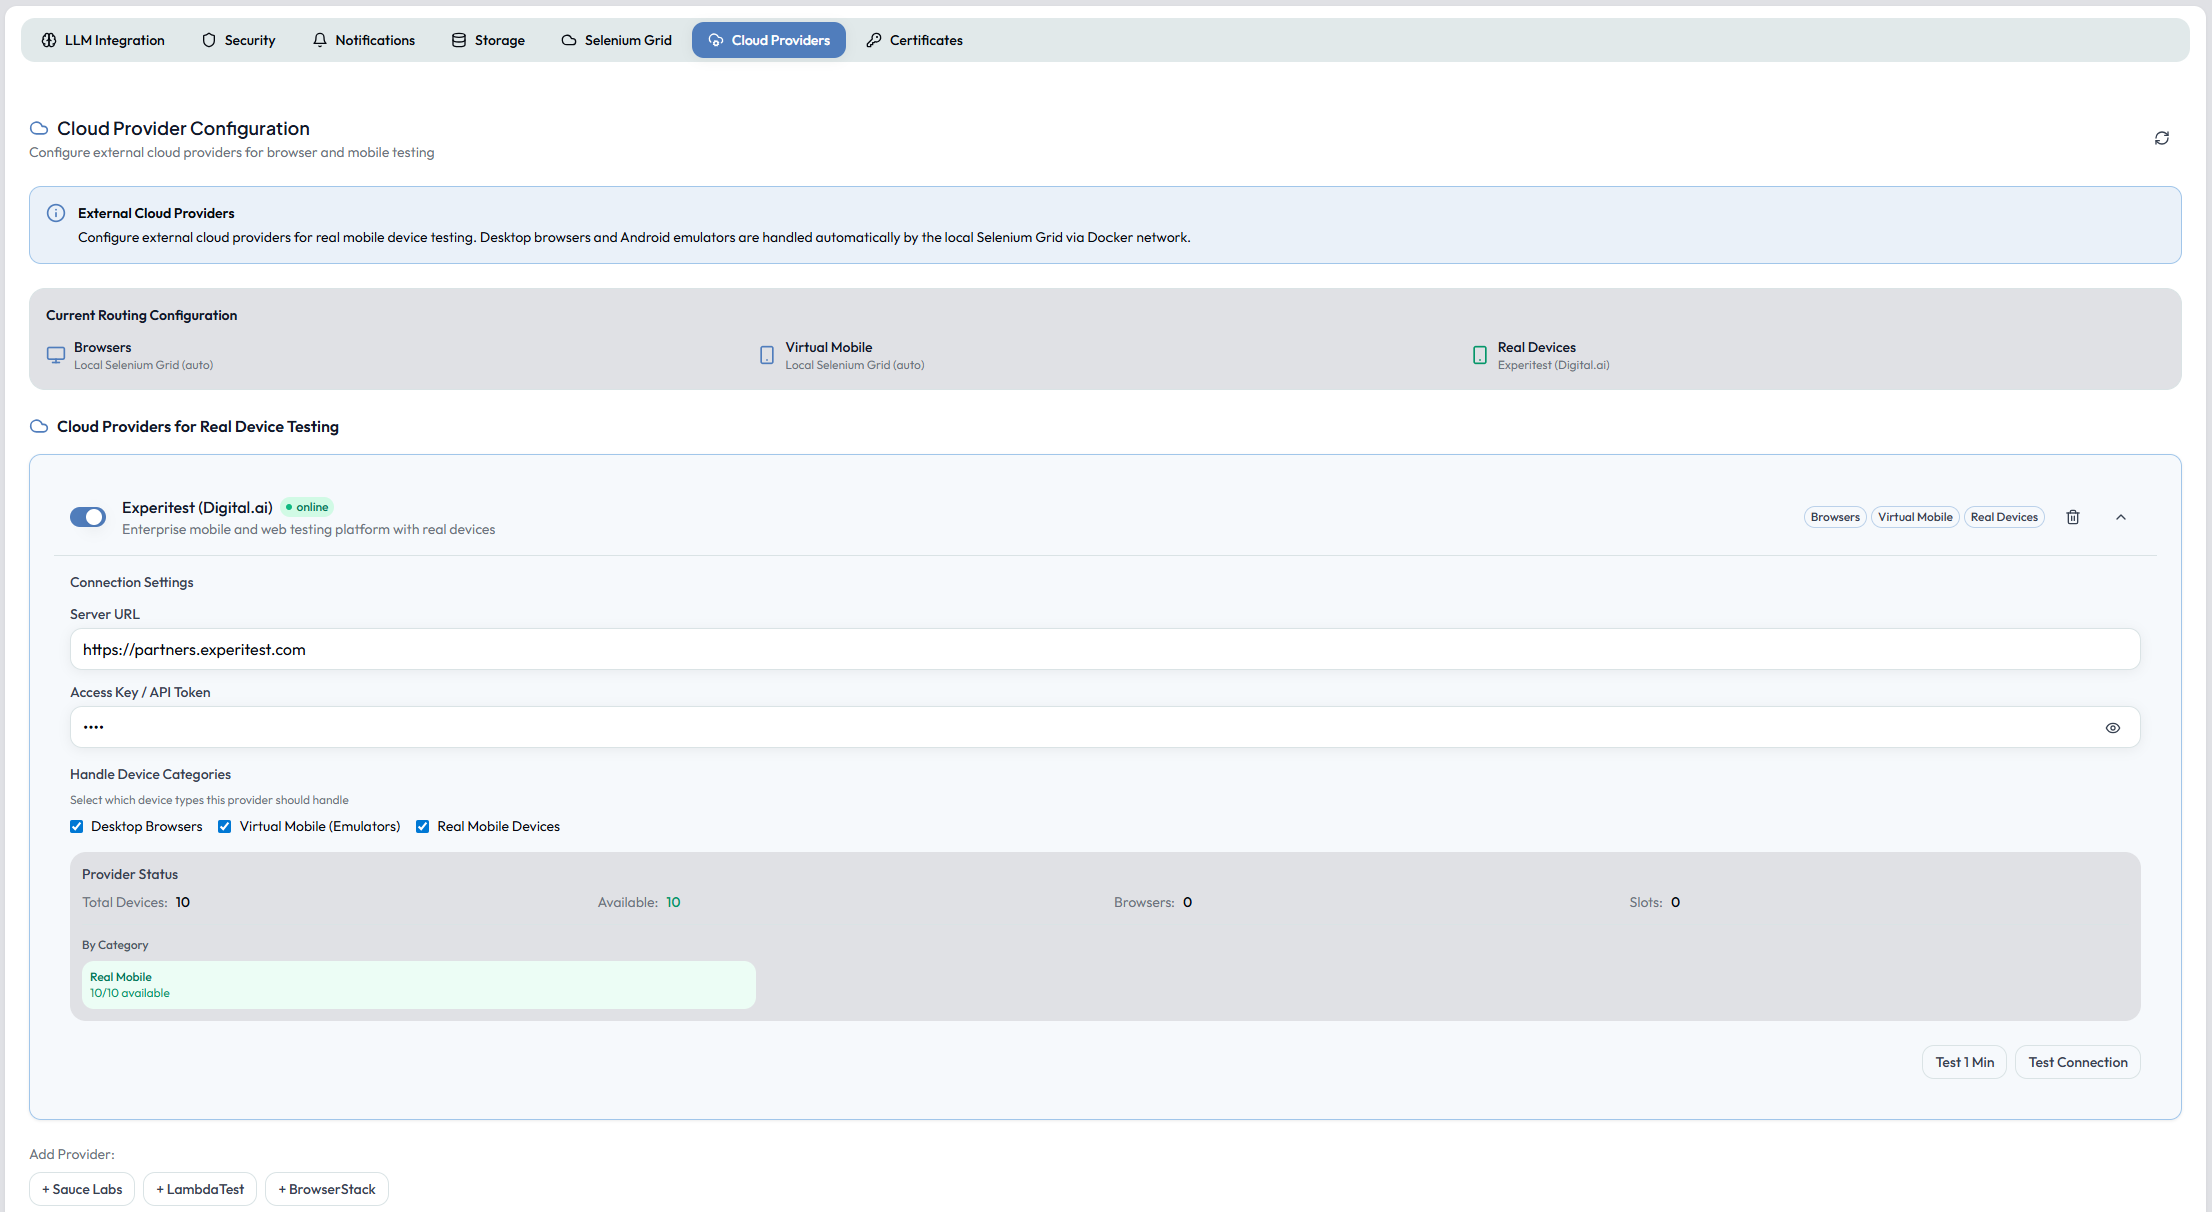Click the 'Total Devices: 10' status value
Viewport: 2212px width, 1212px height.
click(136, 902)
